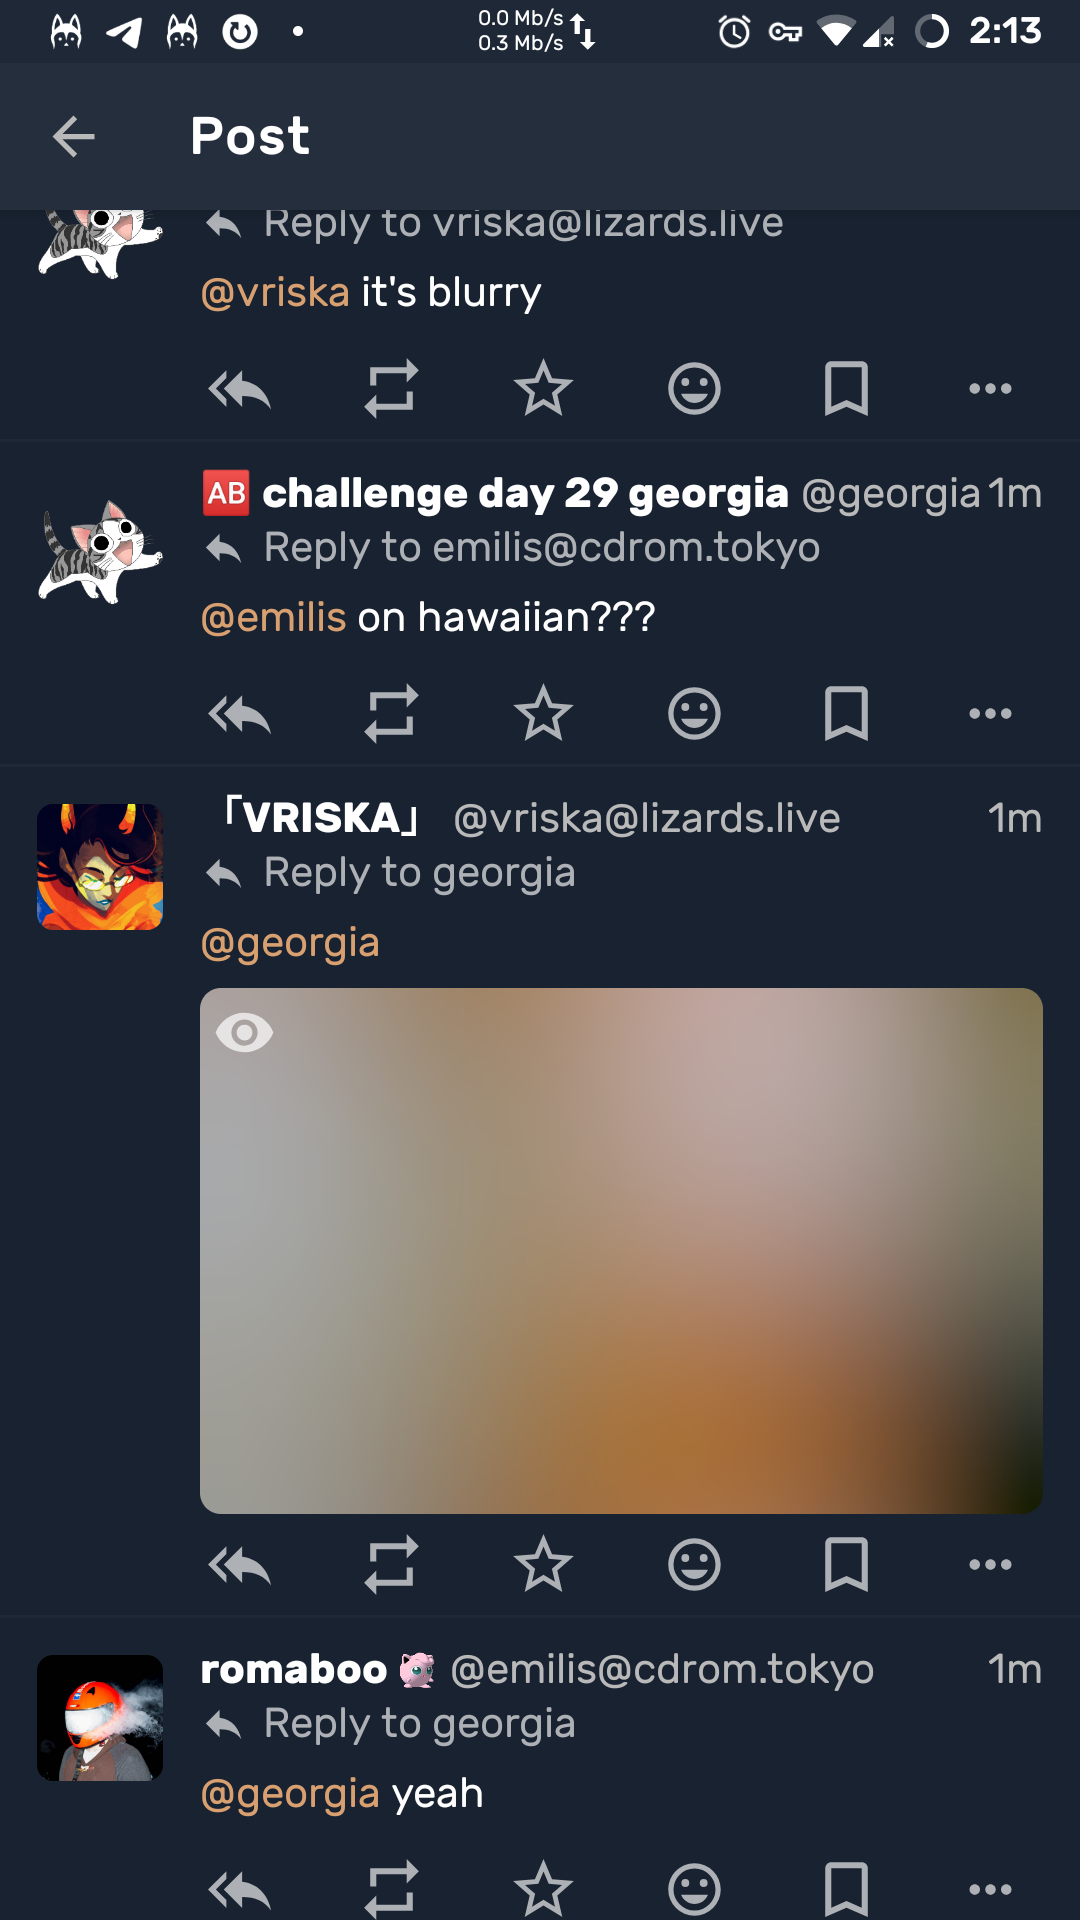
Task: Go back using the arrow beside Post
Action: (x=73, y=136)
